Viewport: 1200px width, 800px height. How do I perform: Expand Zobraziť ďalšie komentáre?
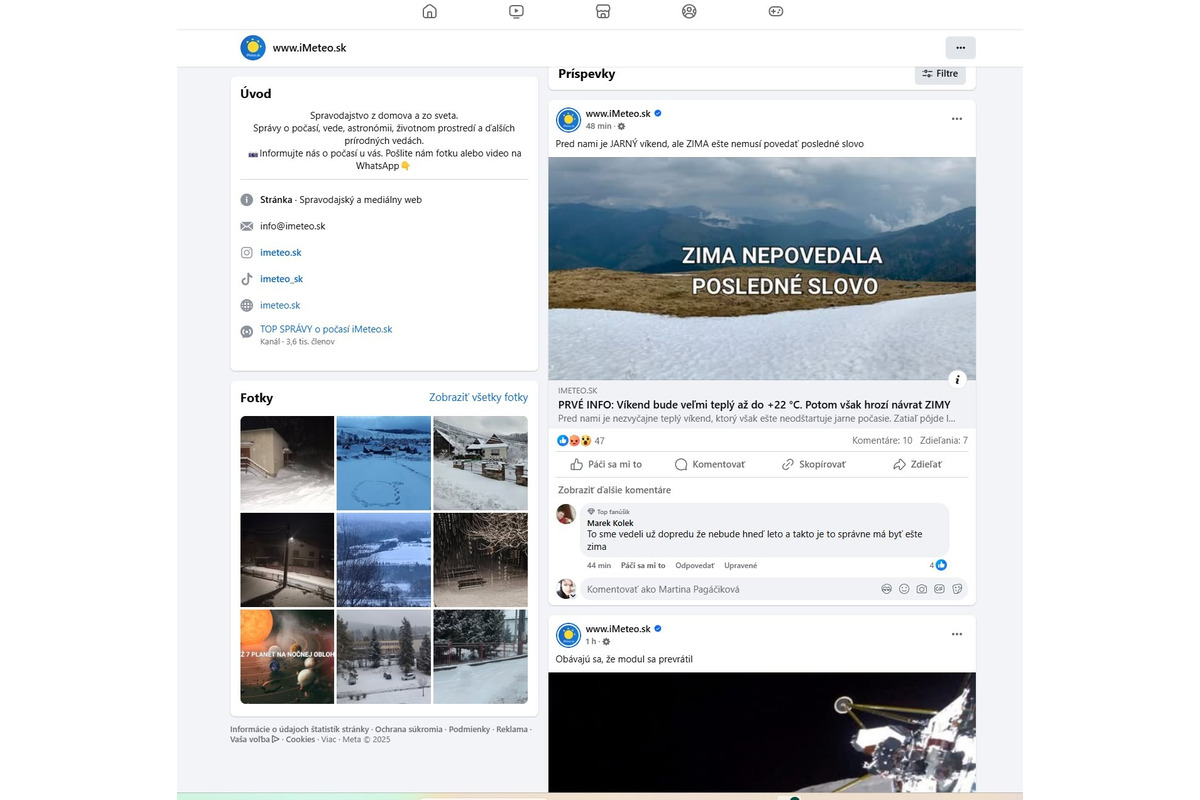click(x=614, y=490)
